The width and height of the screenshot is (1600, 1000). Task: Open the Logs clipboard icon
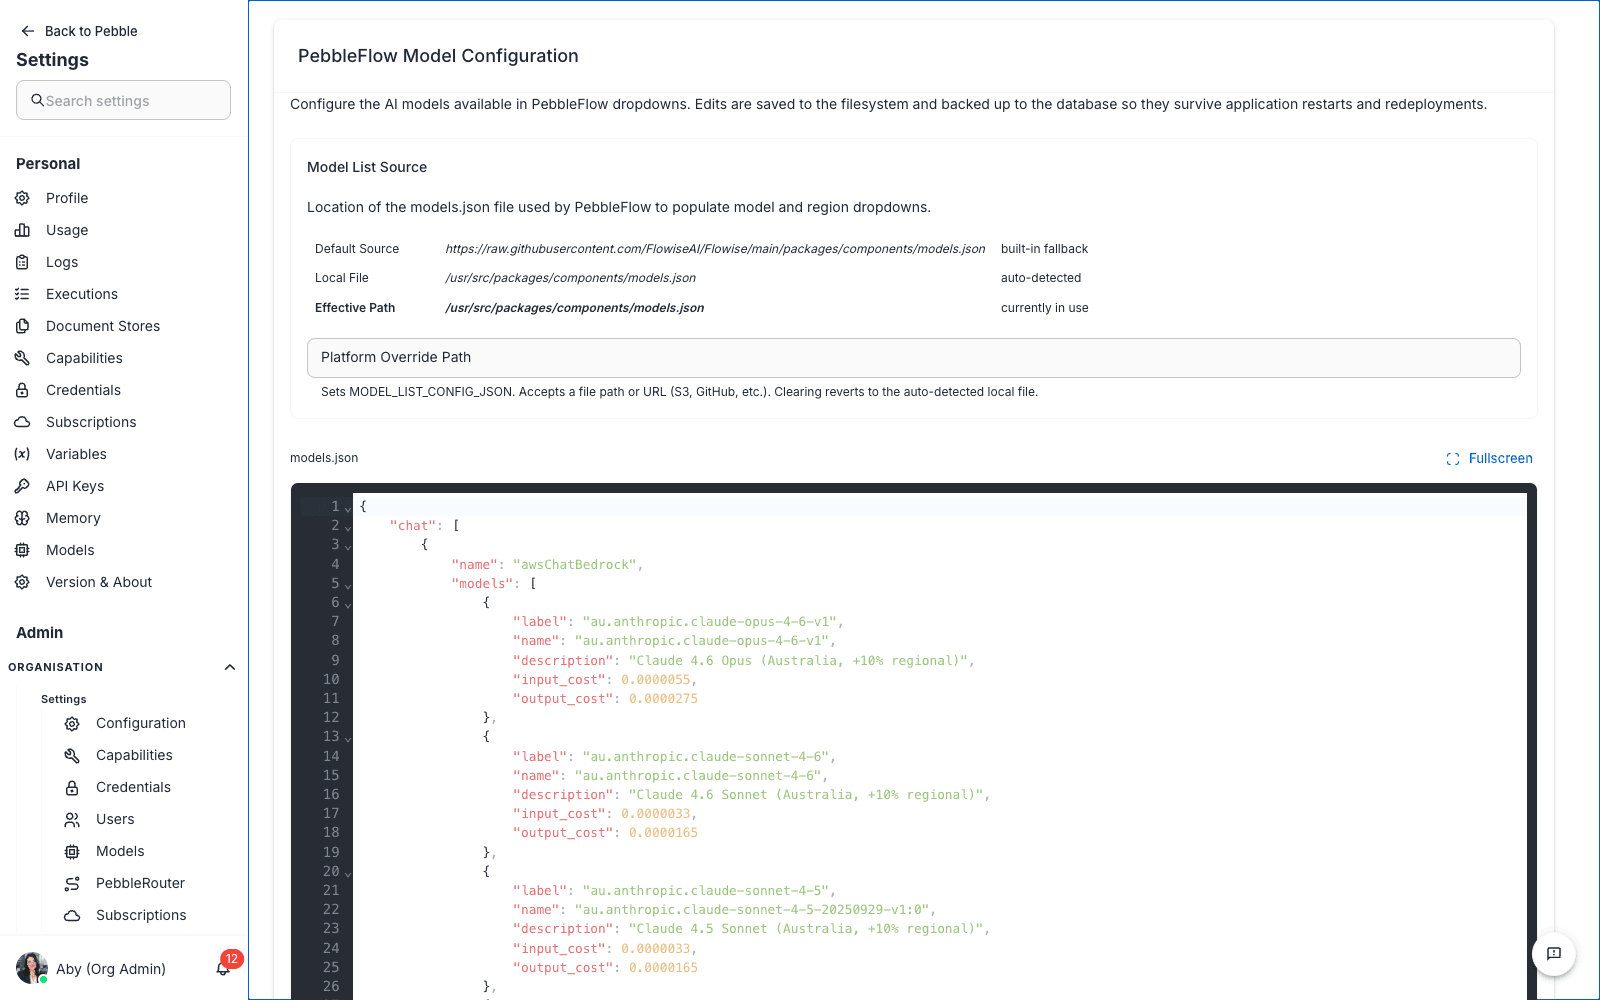click(22, 262)
